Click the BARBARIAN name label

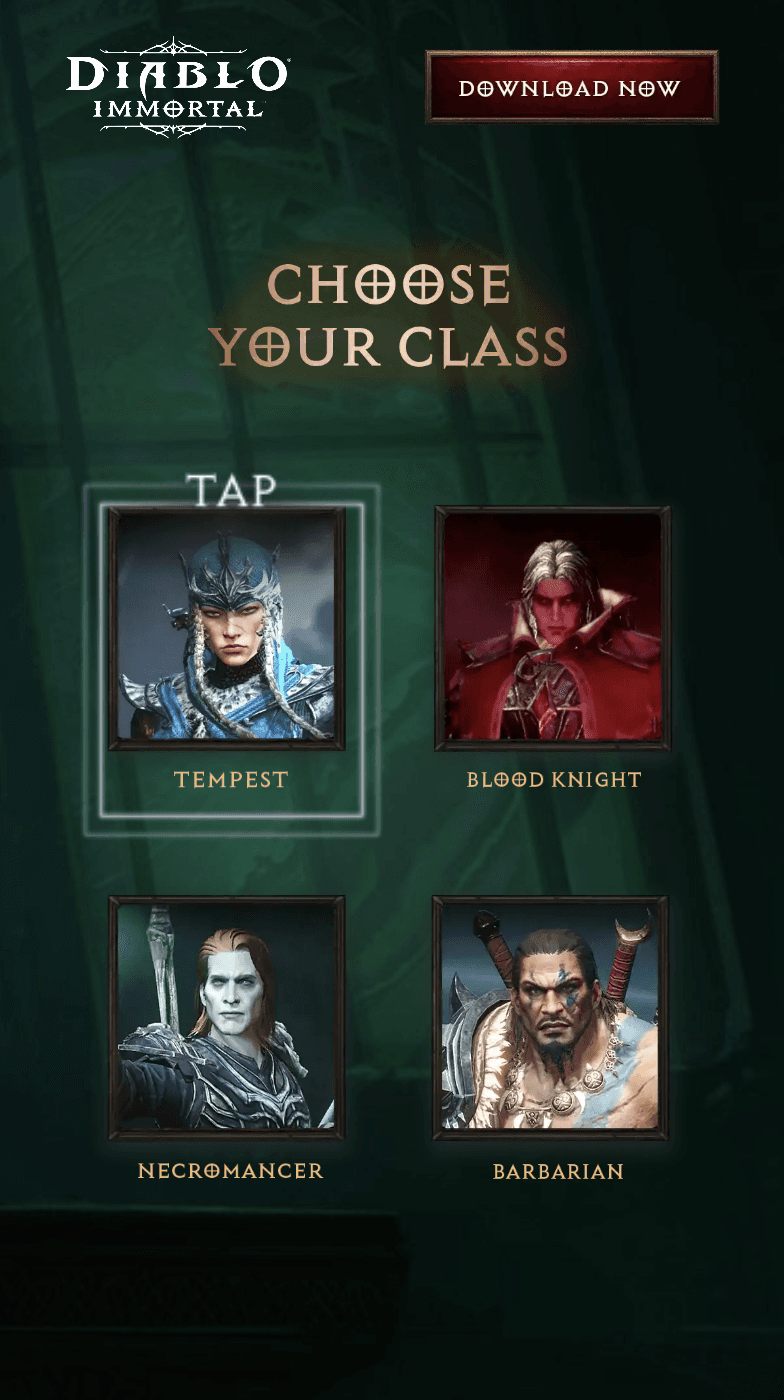coord(558,1172)
